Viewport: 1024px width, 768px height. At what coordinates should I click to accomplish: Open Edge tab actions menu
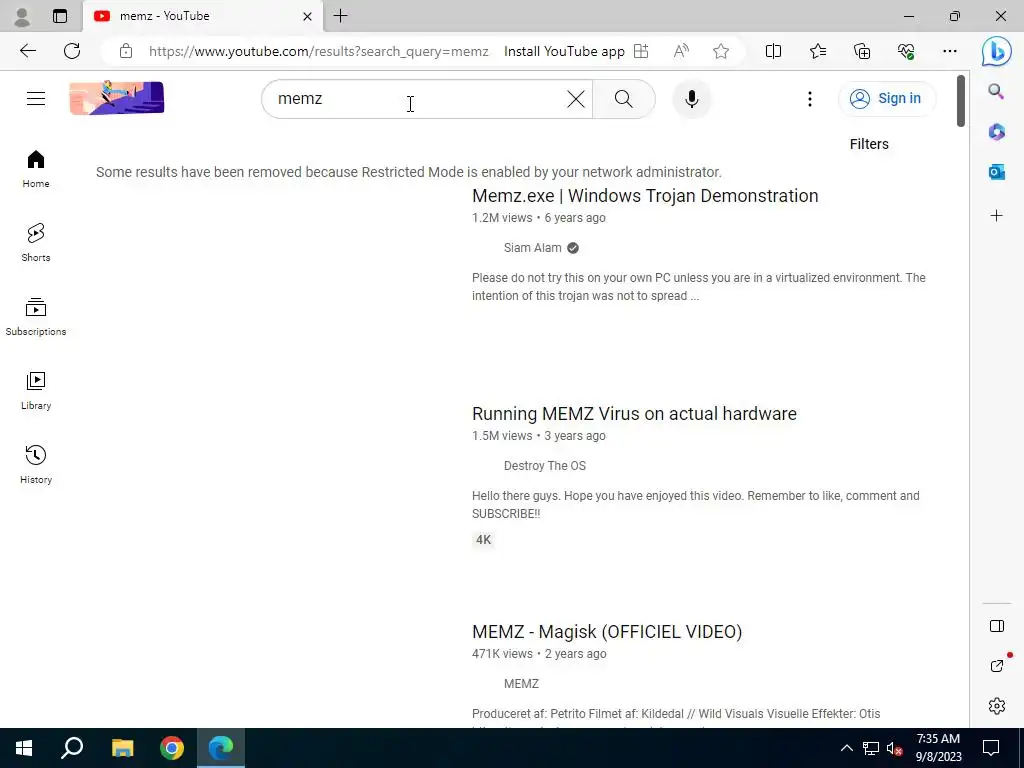[59, 16]
